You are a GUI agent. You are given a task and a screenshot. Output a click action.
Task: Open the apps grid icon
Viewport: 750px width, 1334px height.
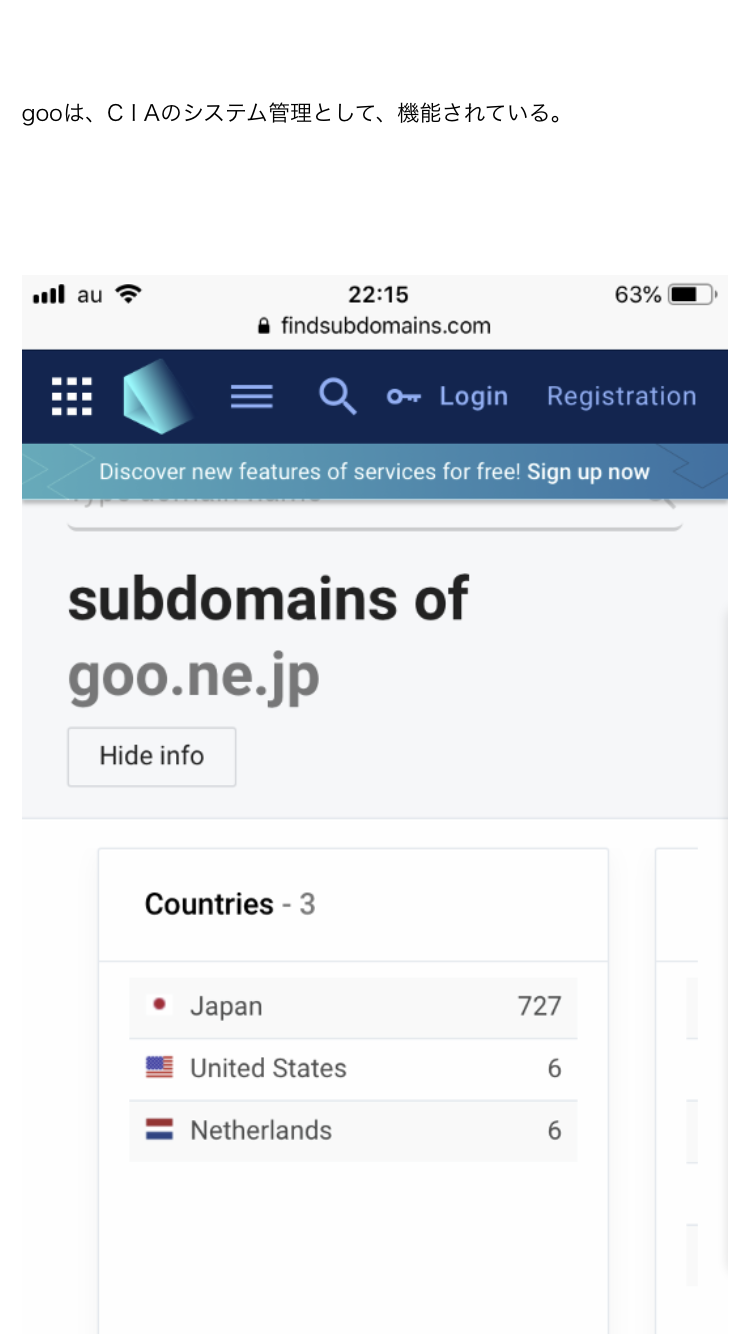coord(72,397)
